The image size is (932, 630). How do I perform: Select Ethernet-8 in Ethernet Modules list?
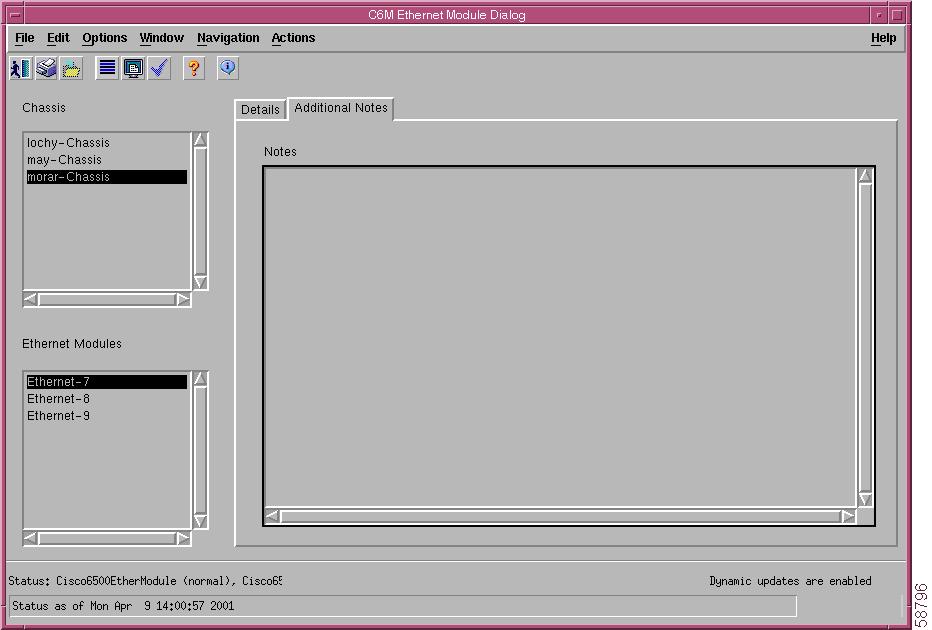pyautogui.click(x=107, y=399)
